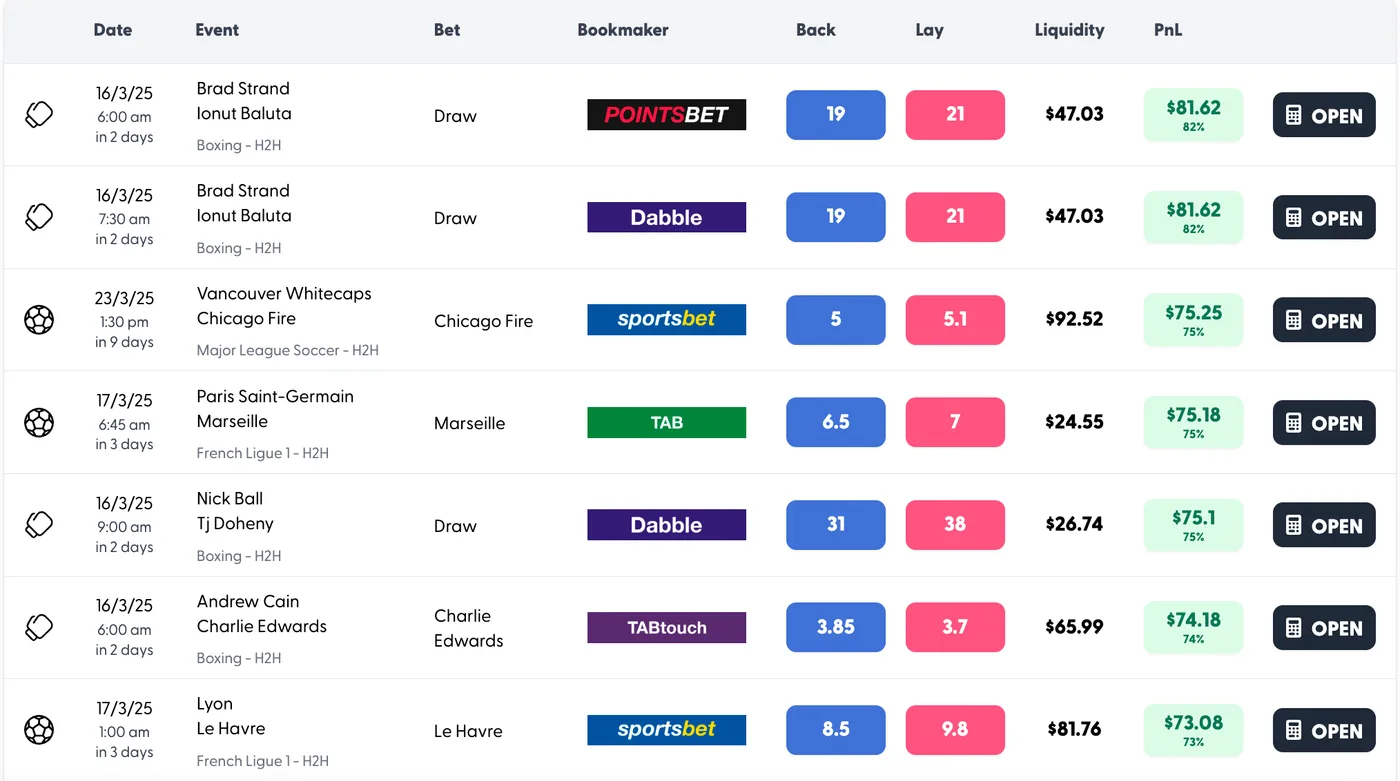Click the lay odds 9.8 for Le Havre

(955, 730)
